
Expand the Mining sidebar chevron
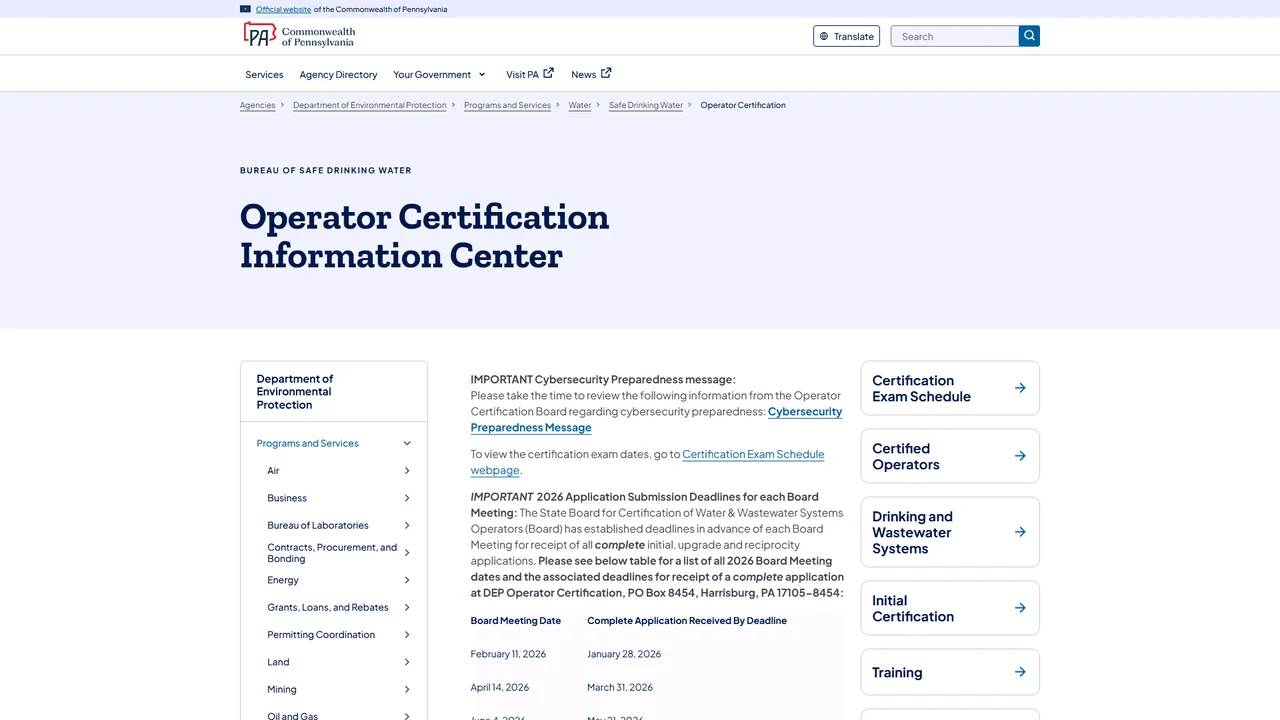pyautogui.click(x=407, y=689)
